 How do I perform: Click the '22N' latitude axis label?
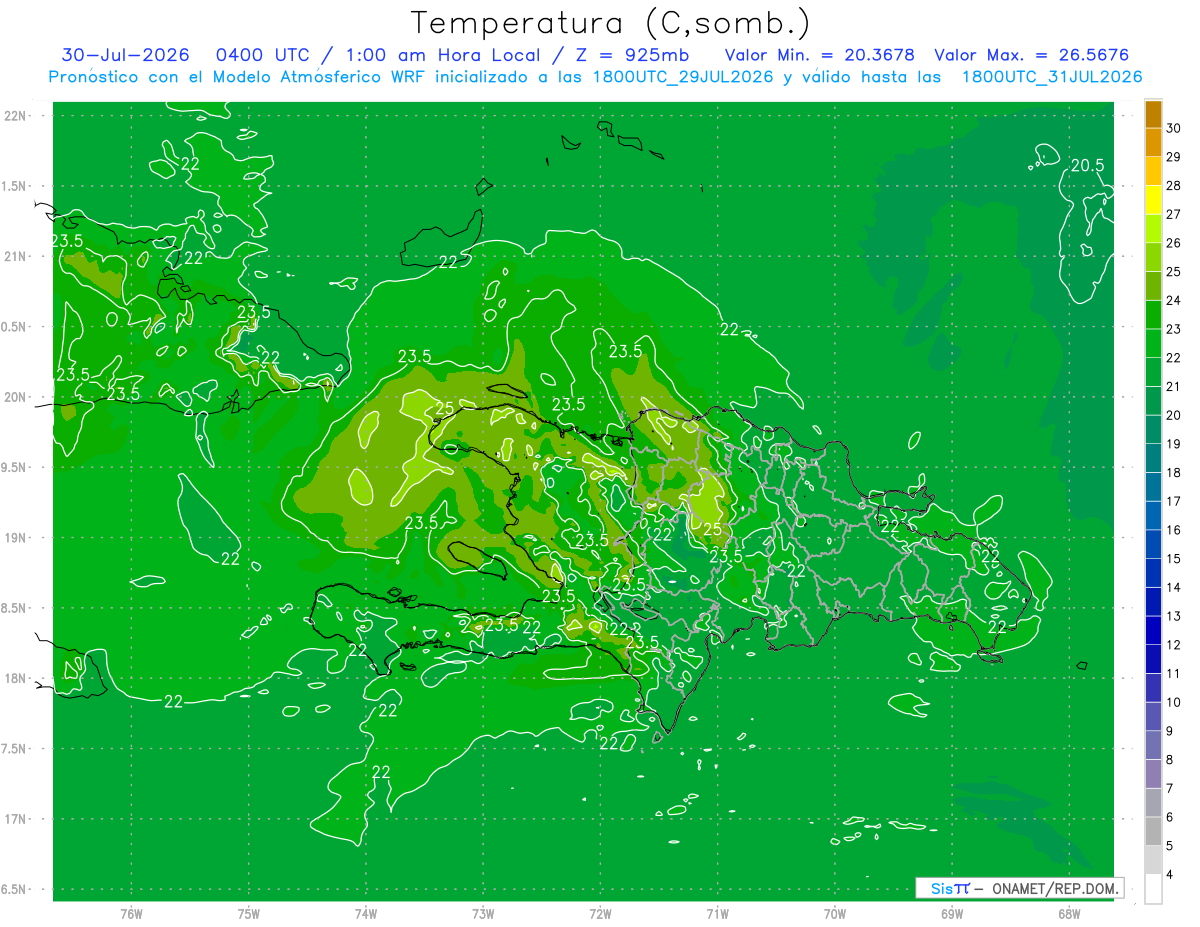(x=17, y=116)
